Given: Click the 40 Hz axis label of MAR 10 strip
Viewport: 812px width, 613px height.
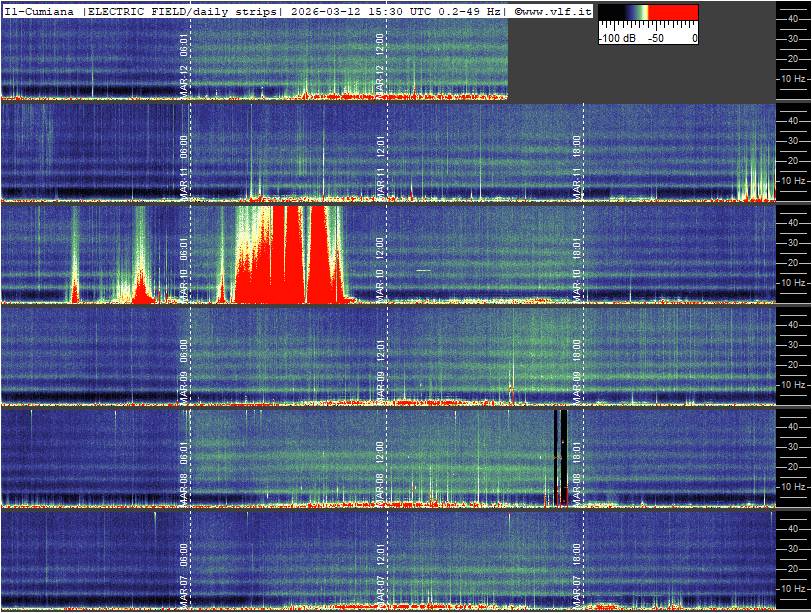Looking at the screenshot, I should coord(794,222).
